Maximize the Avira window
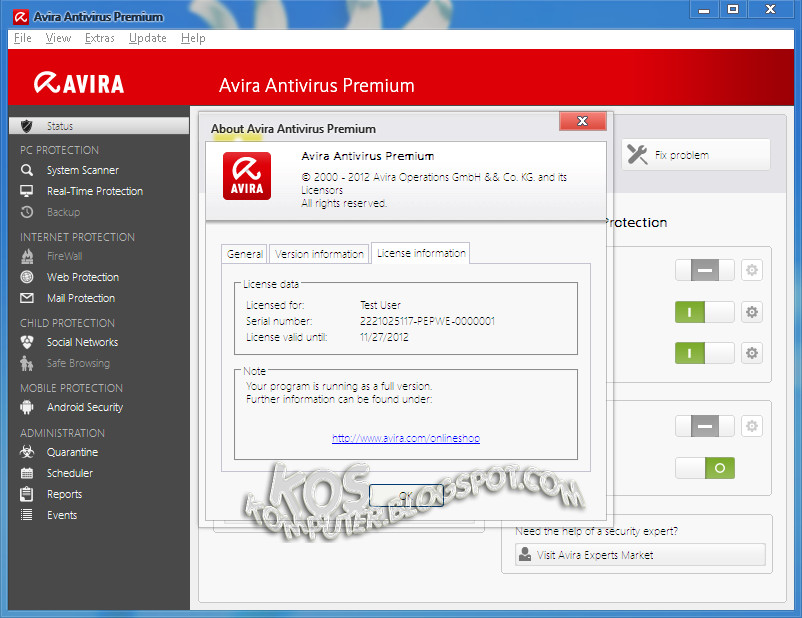This screenshot has width=802, height=618. tap(733, 9)
